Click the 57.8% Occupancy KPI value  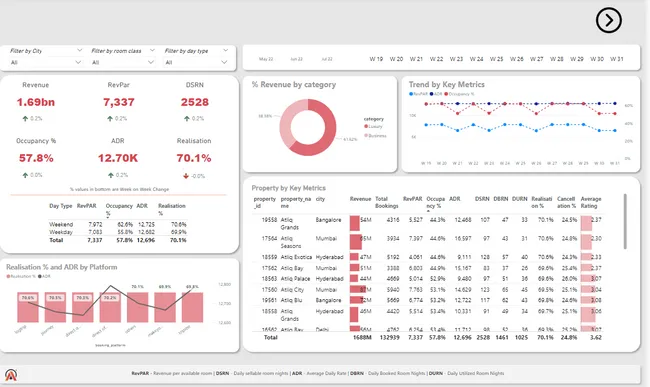point(36,158)
